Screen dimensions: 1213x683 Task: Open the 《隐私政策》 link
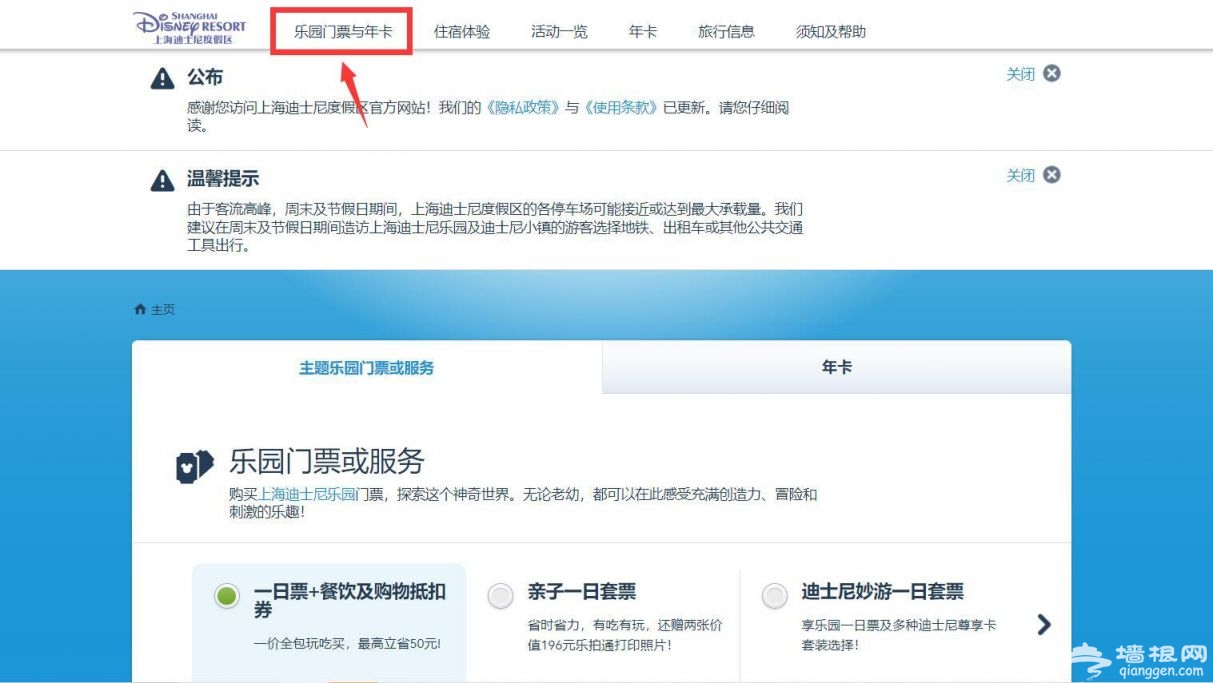pyautogui.click(x=523, y=108)
